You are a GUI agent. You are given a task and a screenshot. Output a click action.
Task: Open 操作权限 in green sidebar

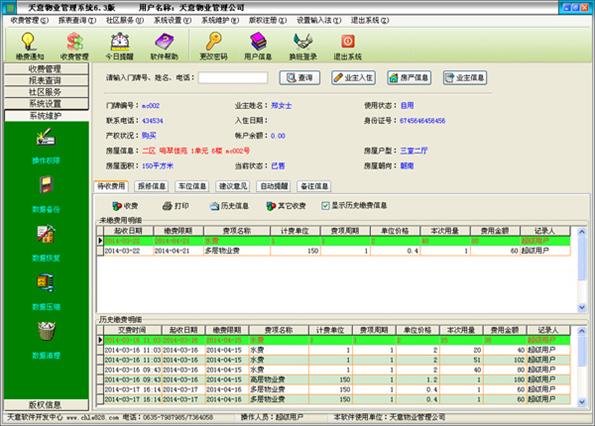pos(46,146)
